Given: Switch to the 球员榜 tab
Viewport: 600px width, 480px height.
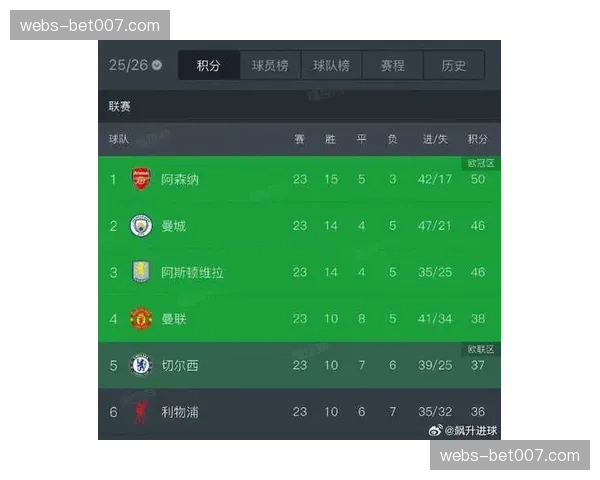Looking at the screenshot, I should click(270, 66).
